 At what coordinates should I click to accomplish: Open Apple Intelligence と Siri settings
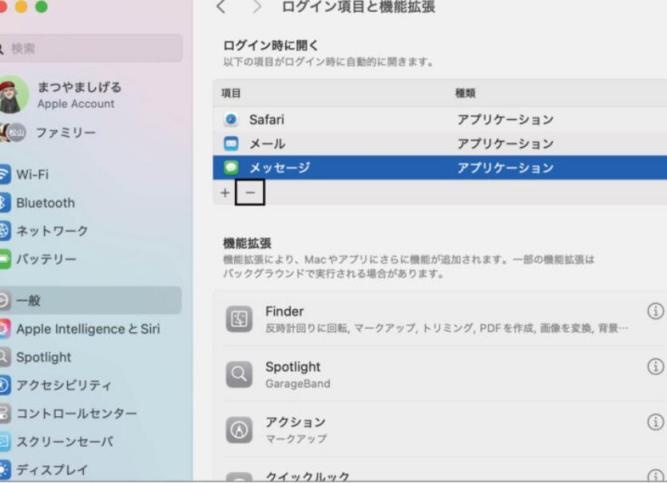coord(90,329)
